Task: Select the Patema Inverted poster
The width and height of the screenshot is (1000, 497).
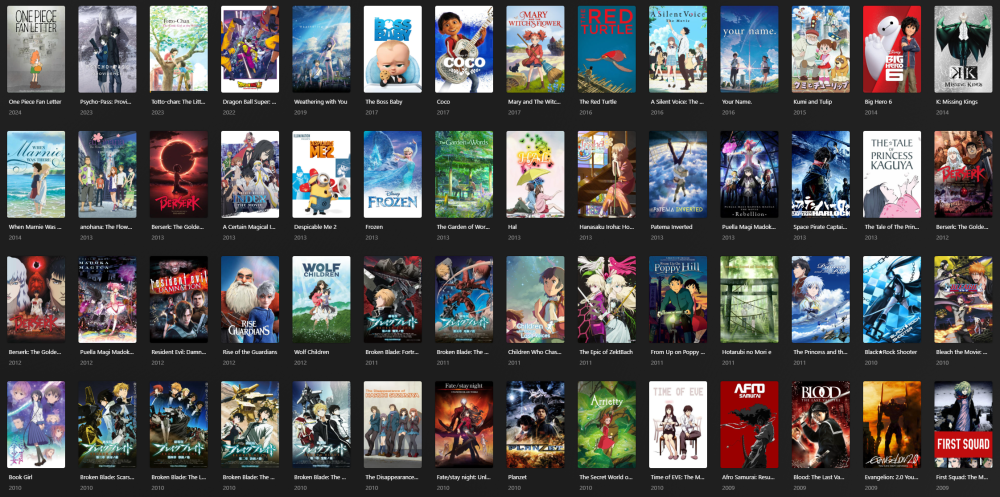Action: [678, 174]
